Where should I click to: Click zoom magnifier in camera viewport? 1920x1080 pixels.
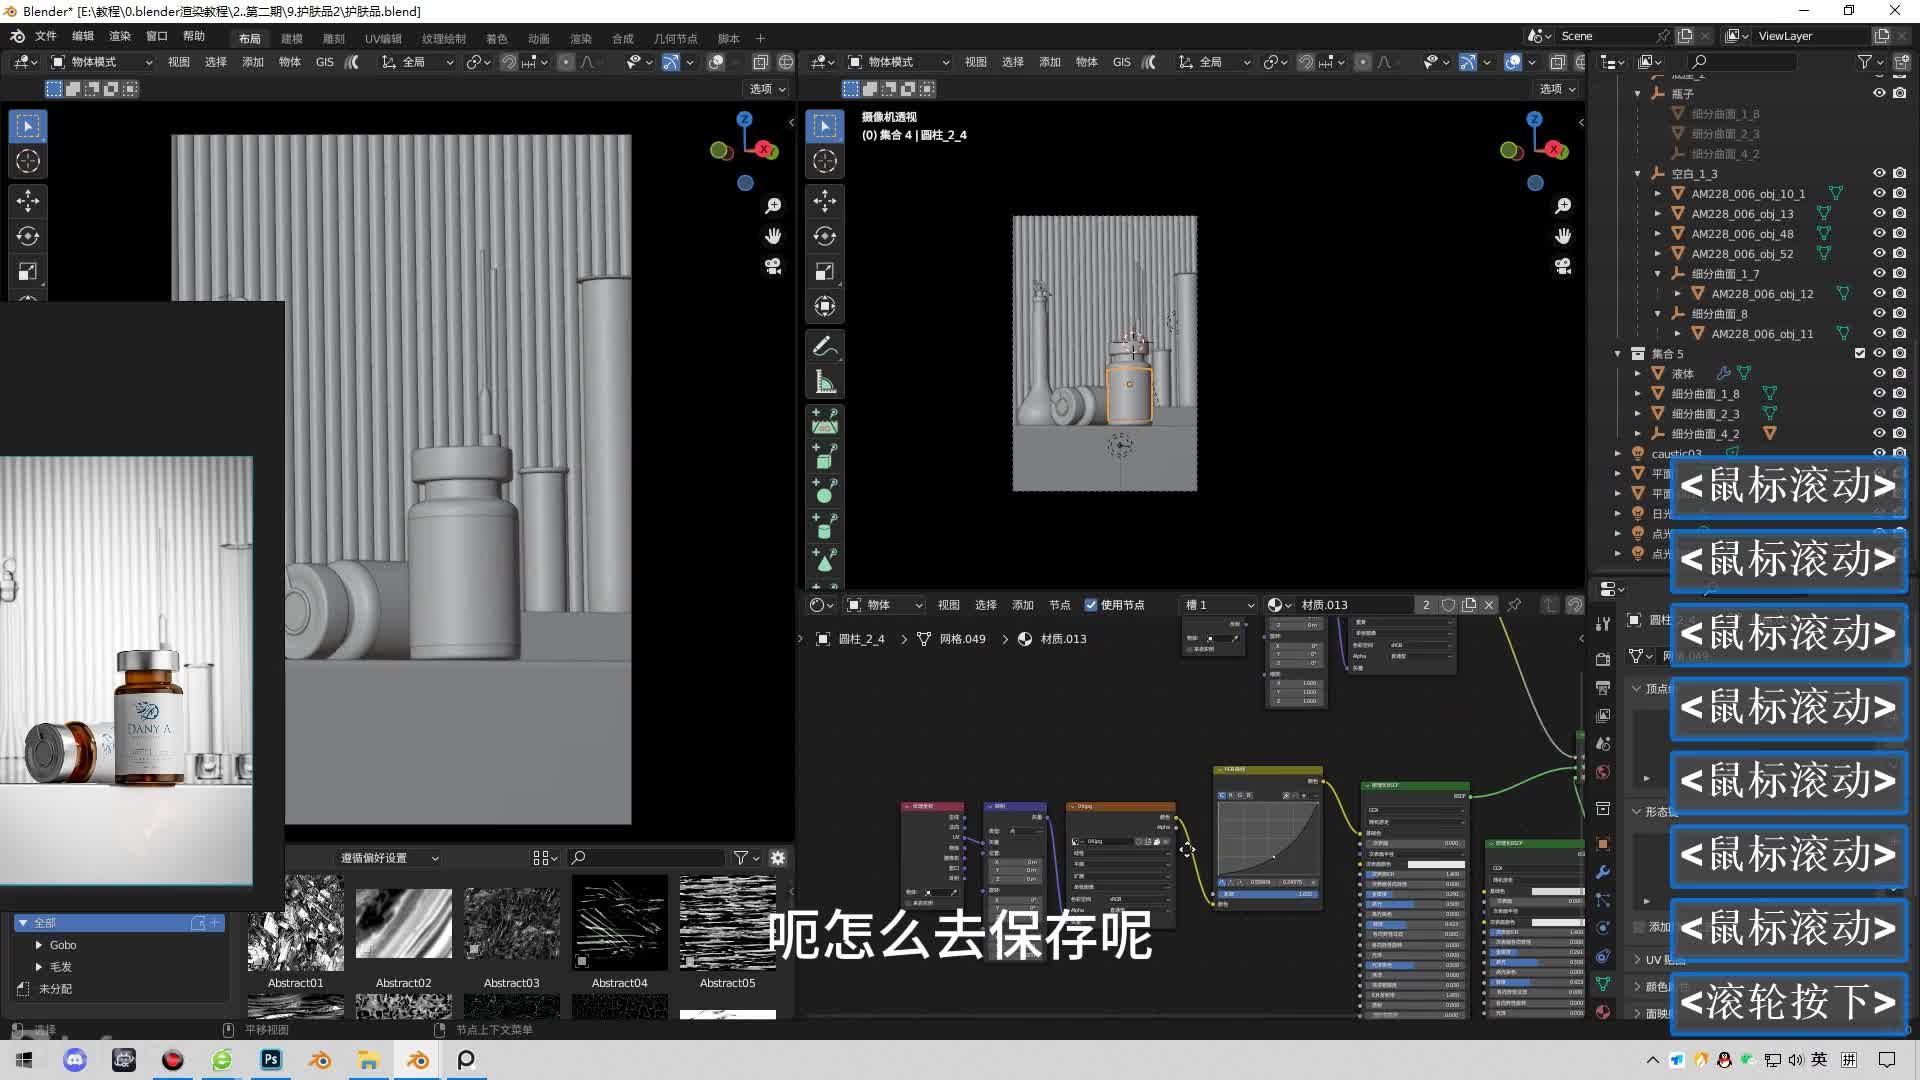pos(1563,206)
